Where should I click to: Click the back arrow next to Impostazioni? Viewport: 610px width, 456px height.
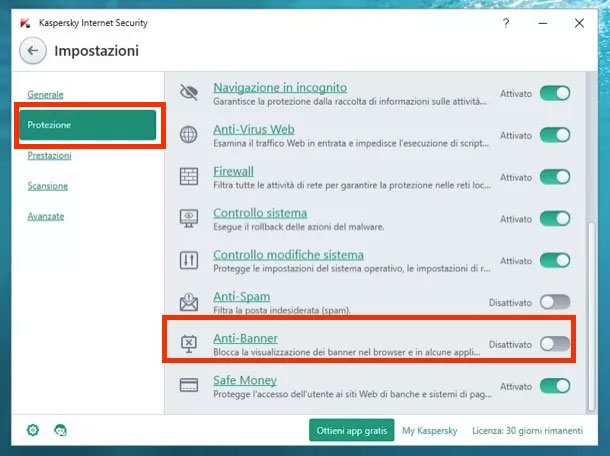pos(34,50)
